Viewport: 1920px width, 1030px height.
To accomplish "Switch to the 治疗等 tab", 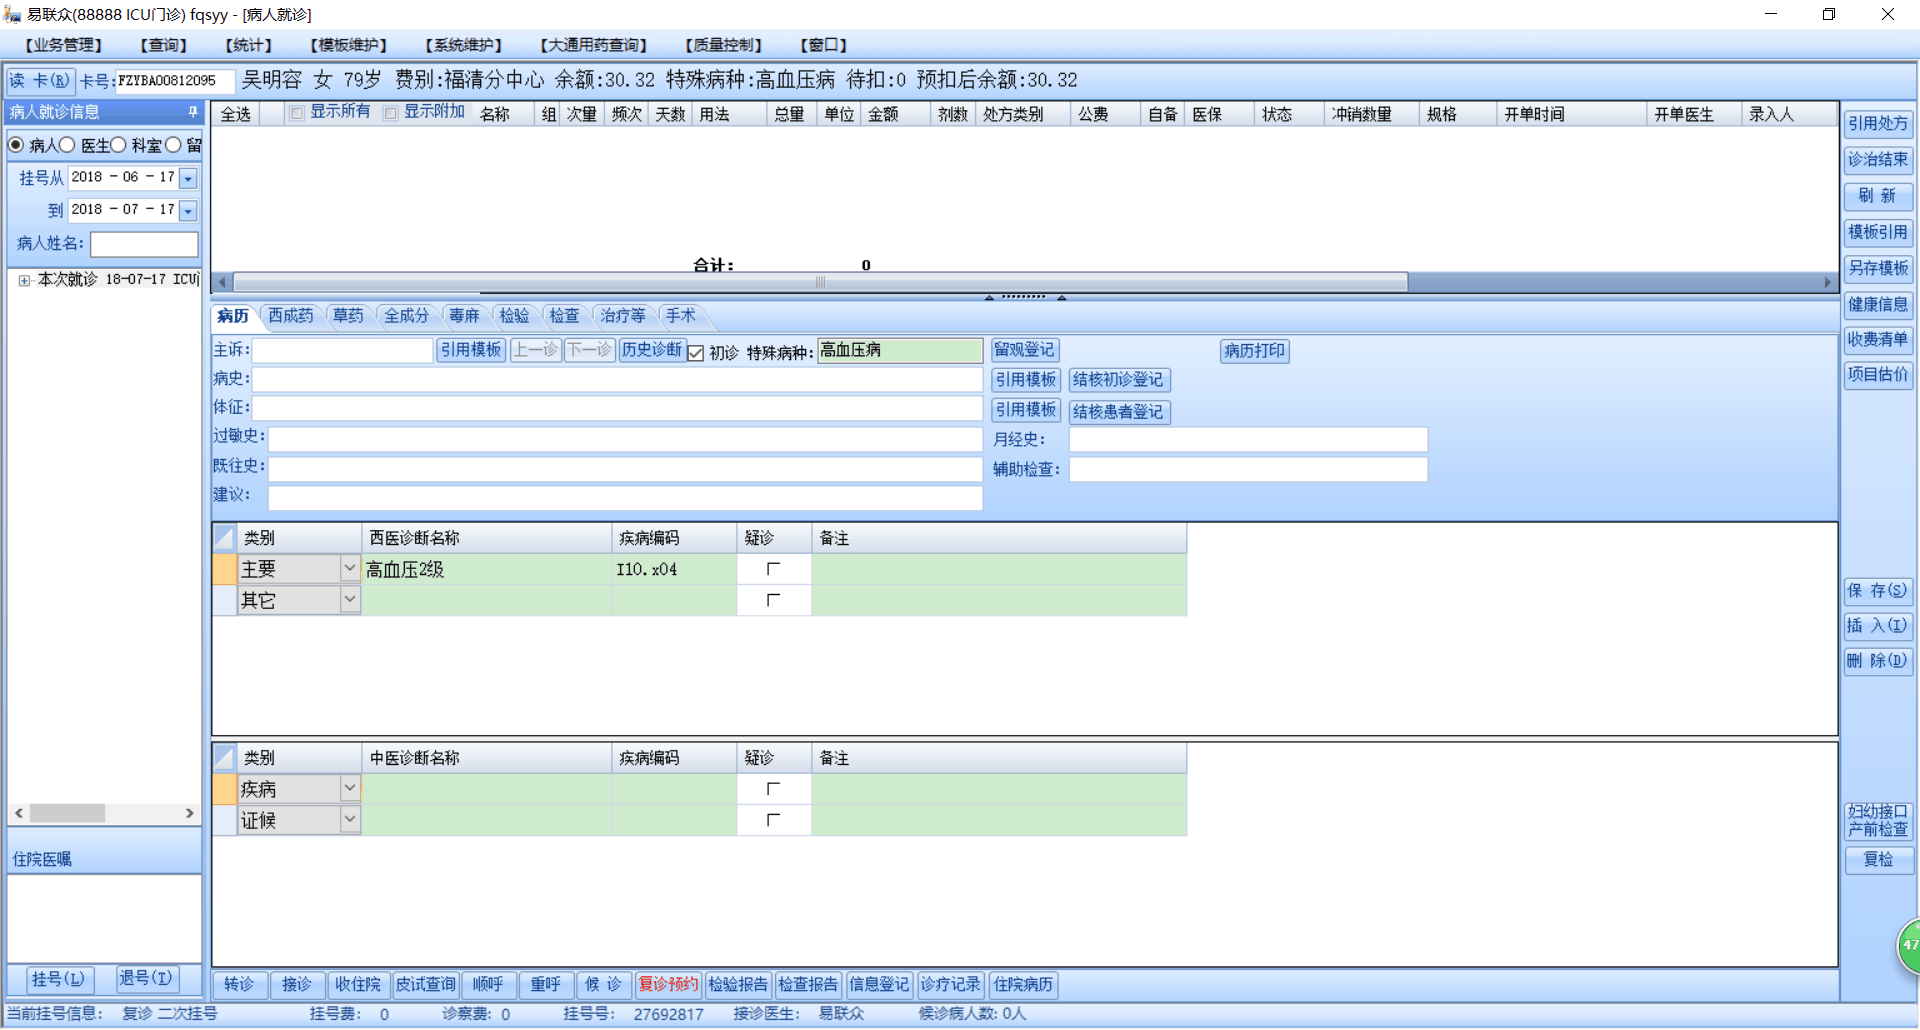I will 622,316.
